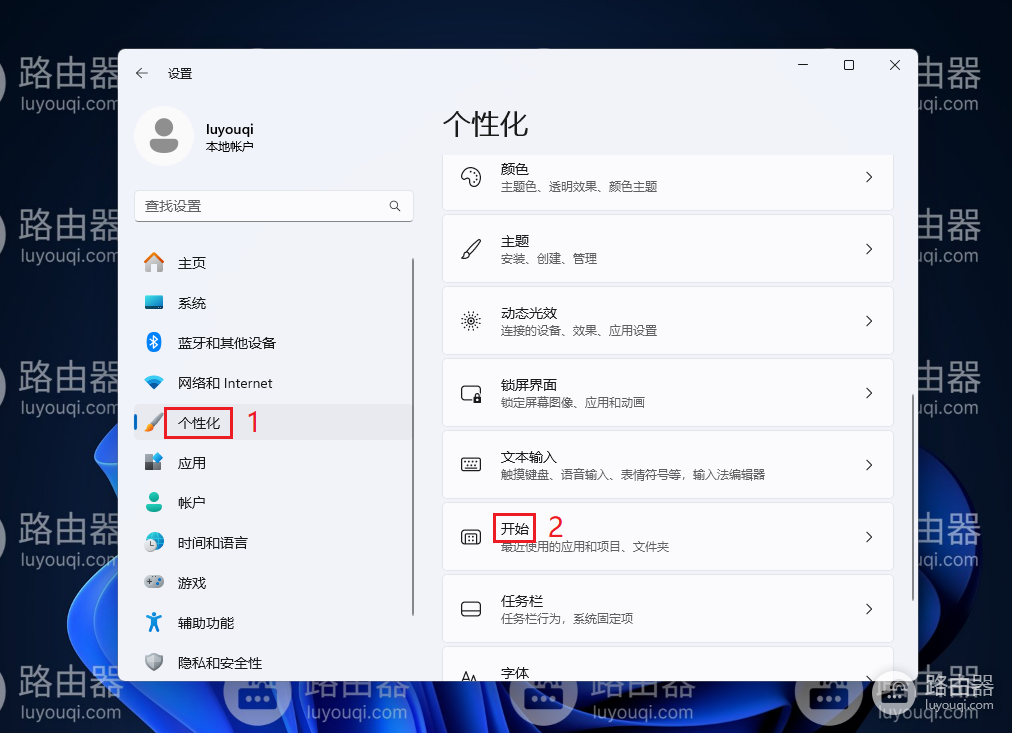Screen dimensions: 1012x733
Task: Click the brush icon for 主题
Action: click(x=471, y=249)
